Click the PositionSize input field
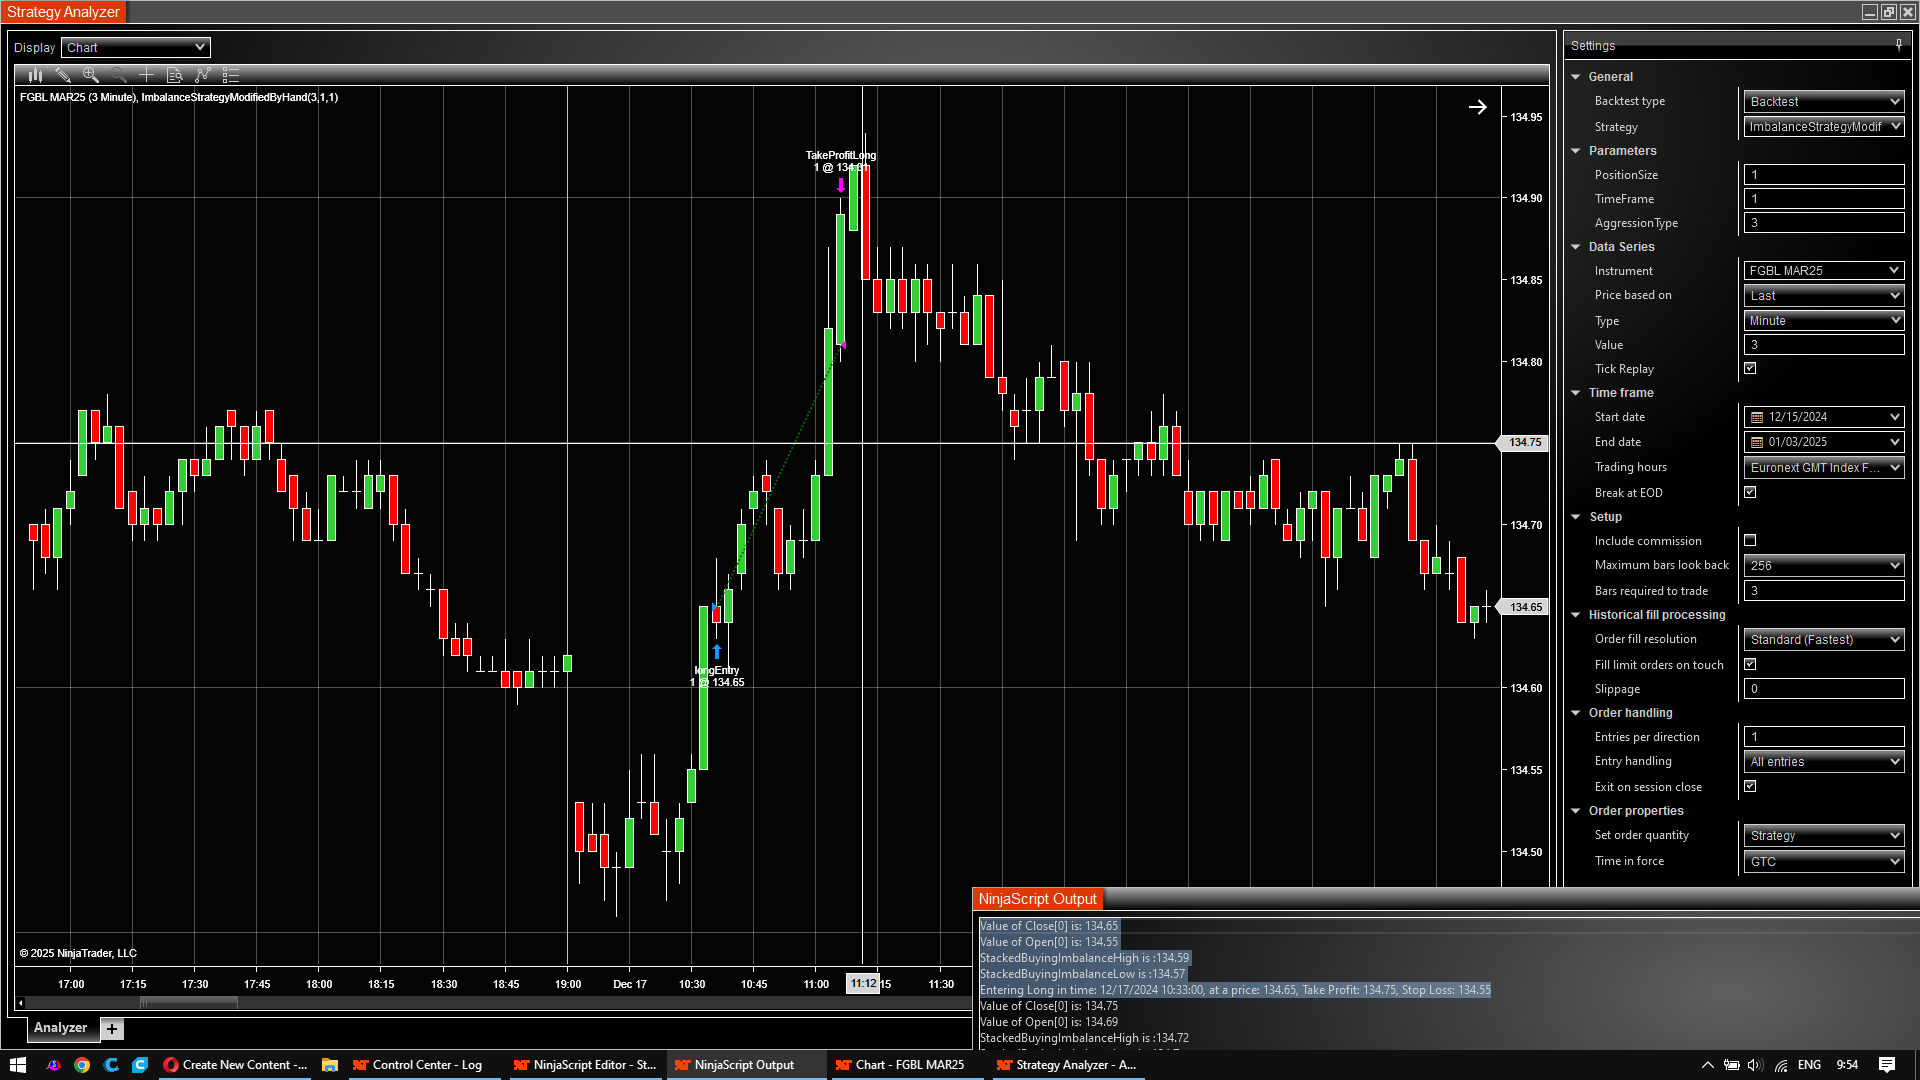The height and width of the screenshot is (1080, 1920). click(x=1823, y=175)
